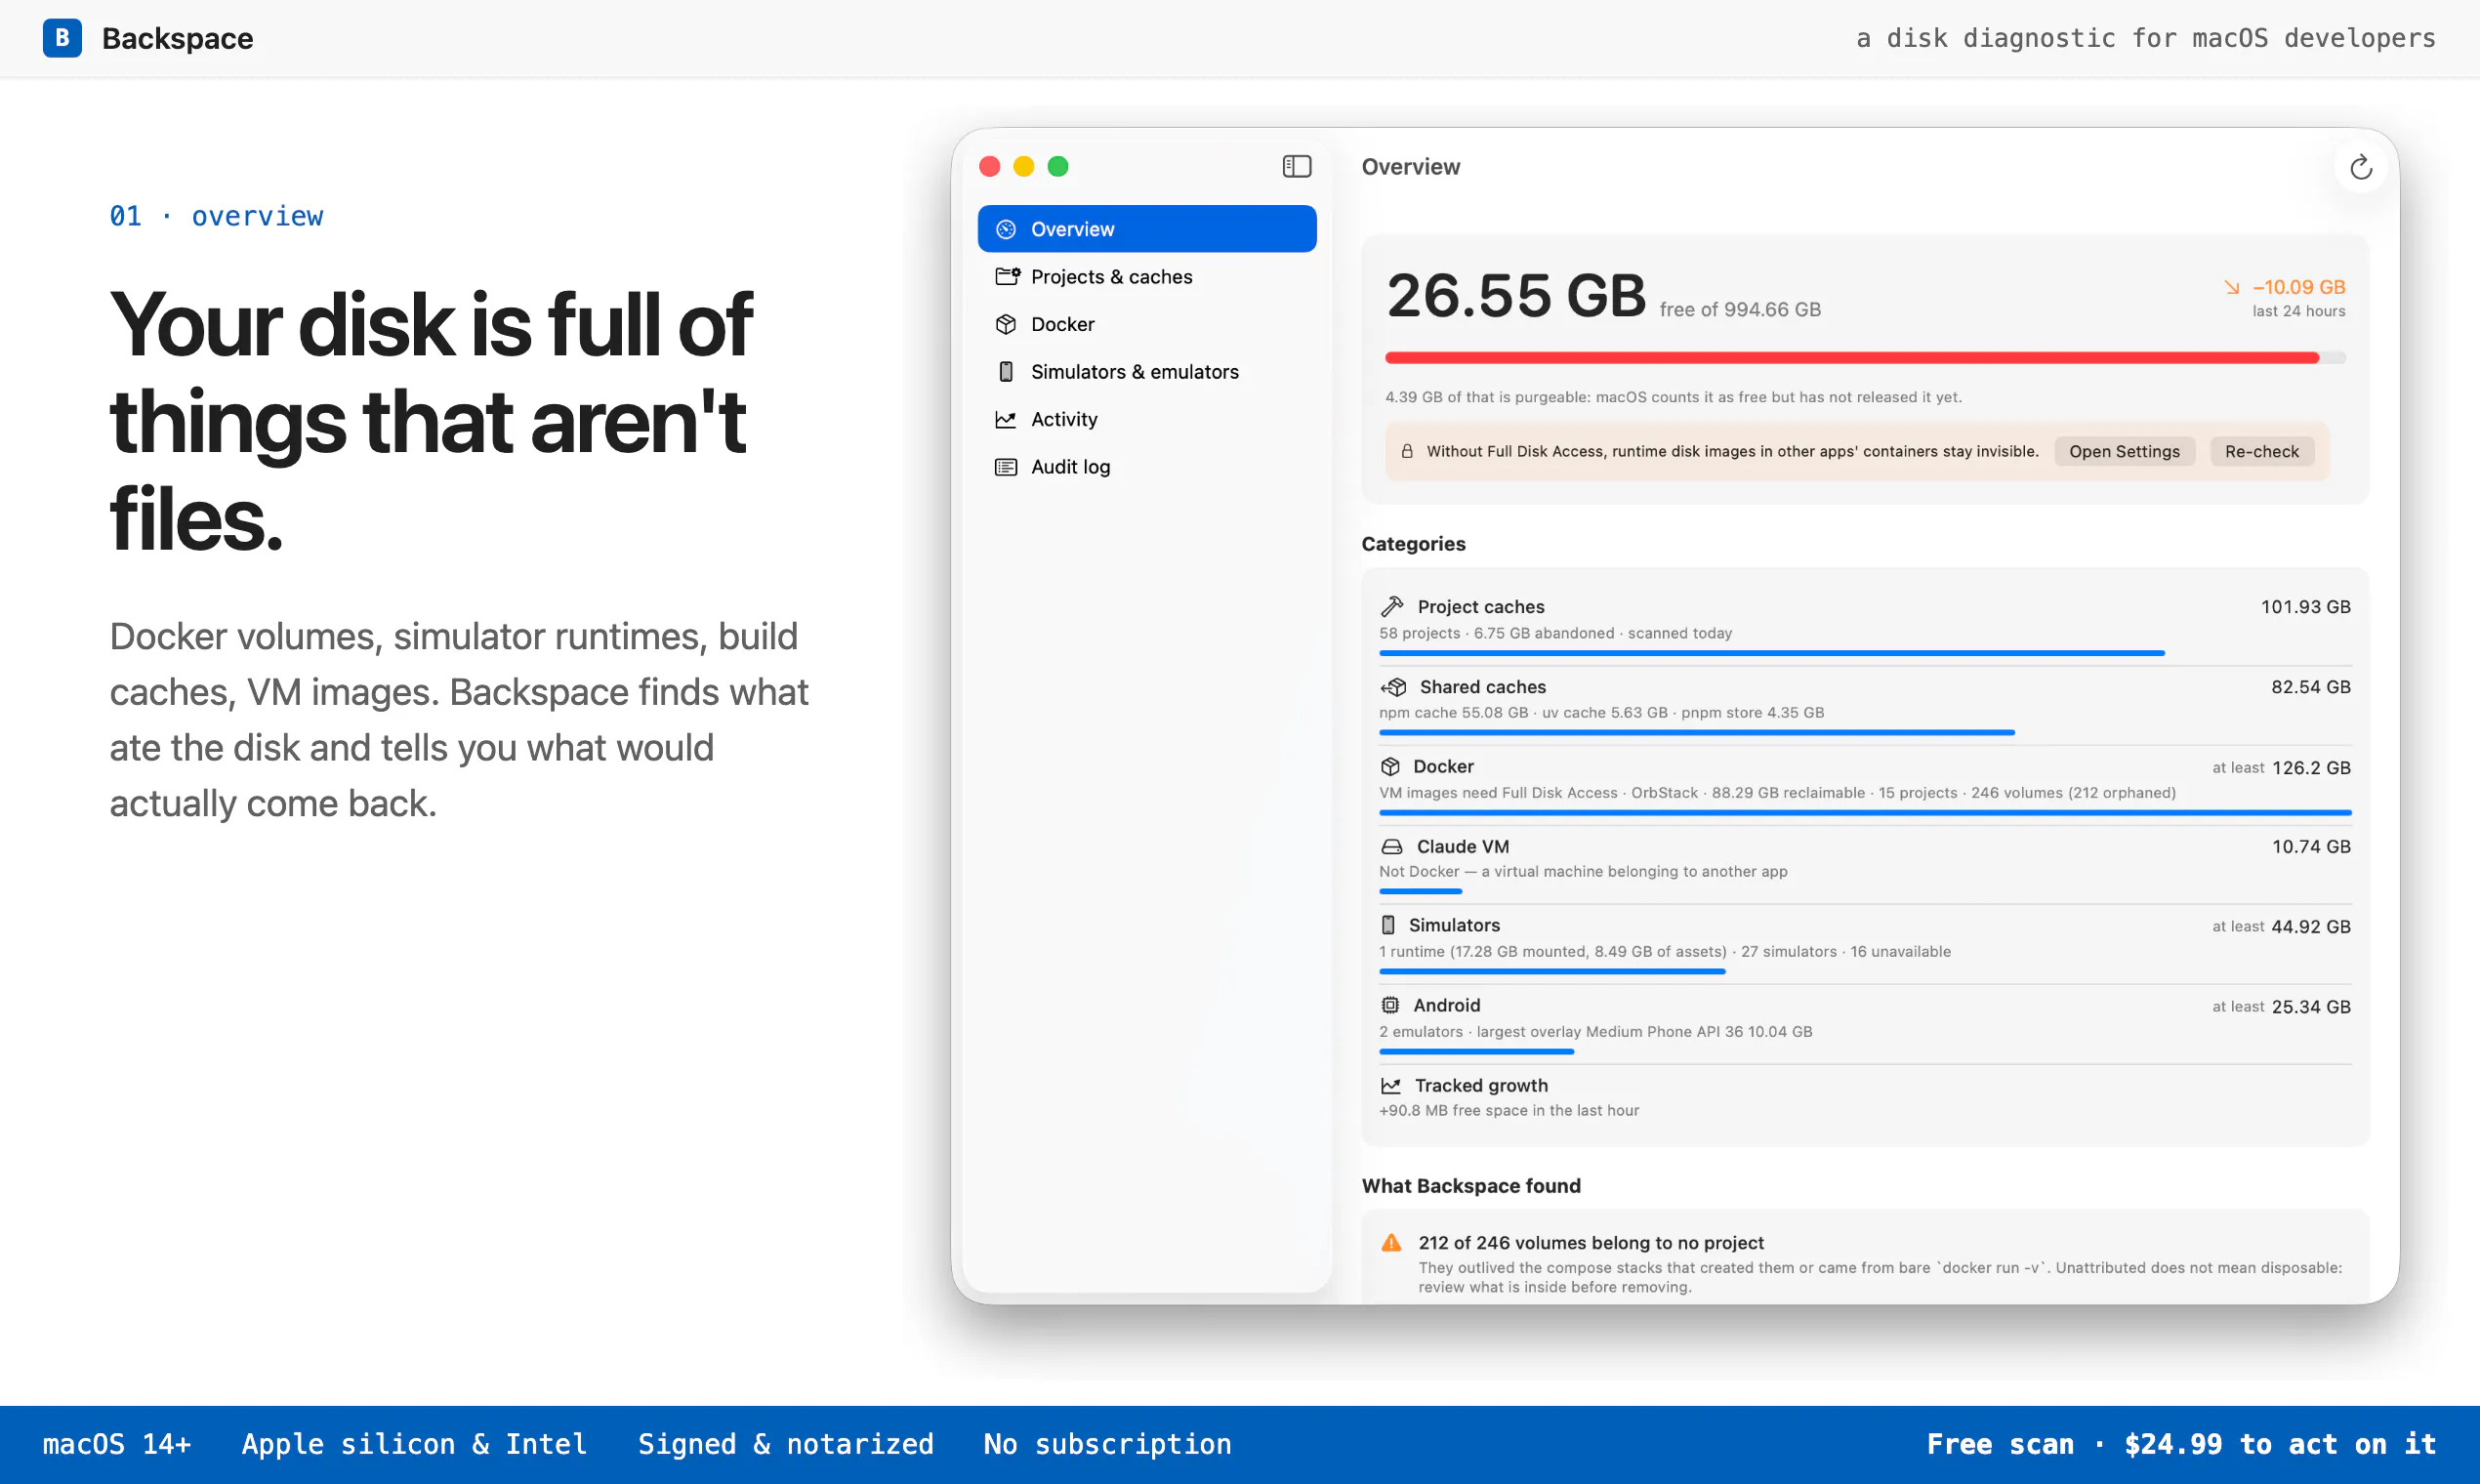
Task: Click the 'macOS 14+' footer text
Action: (x=117, y=1444)
